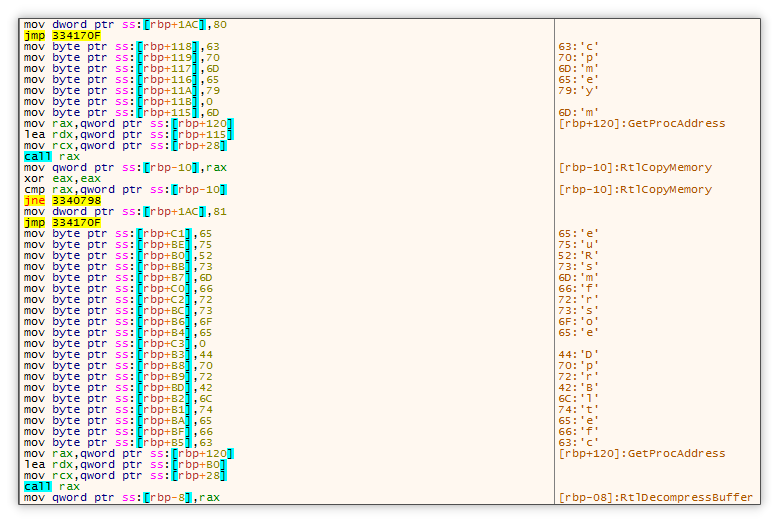
Task: Click the mov byte ptr [rbp+118],63 line
Action: [x=122, y=47]
